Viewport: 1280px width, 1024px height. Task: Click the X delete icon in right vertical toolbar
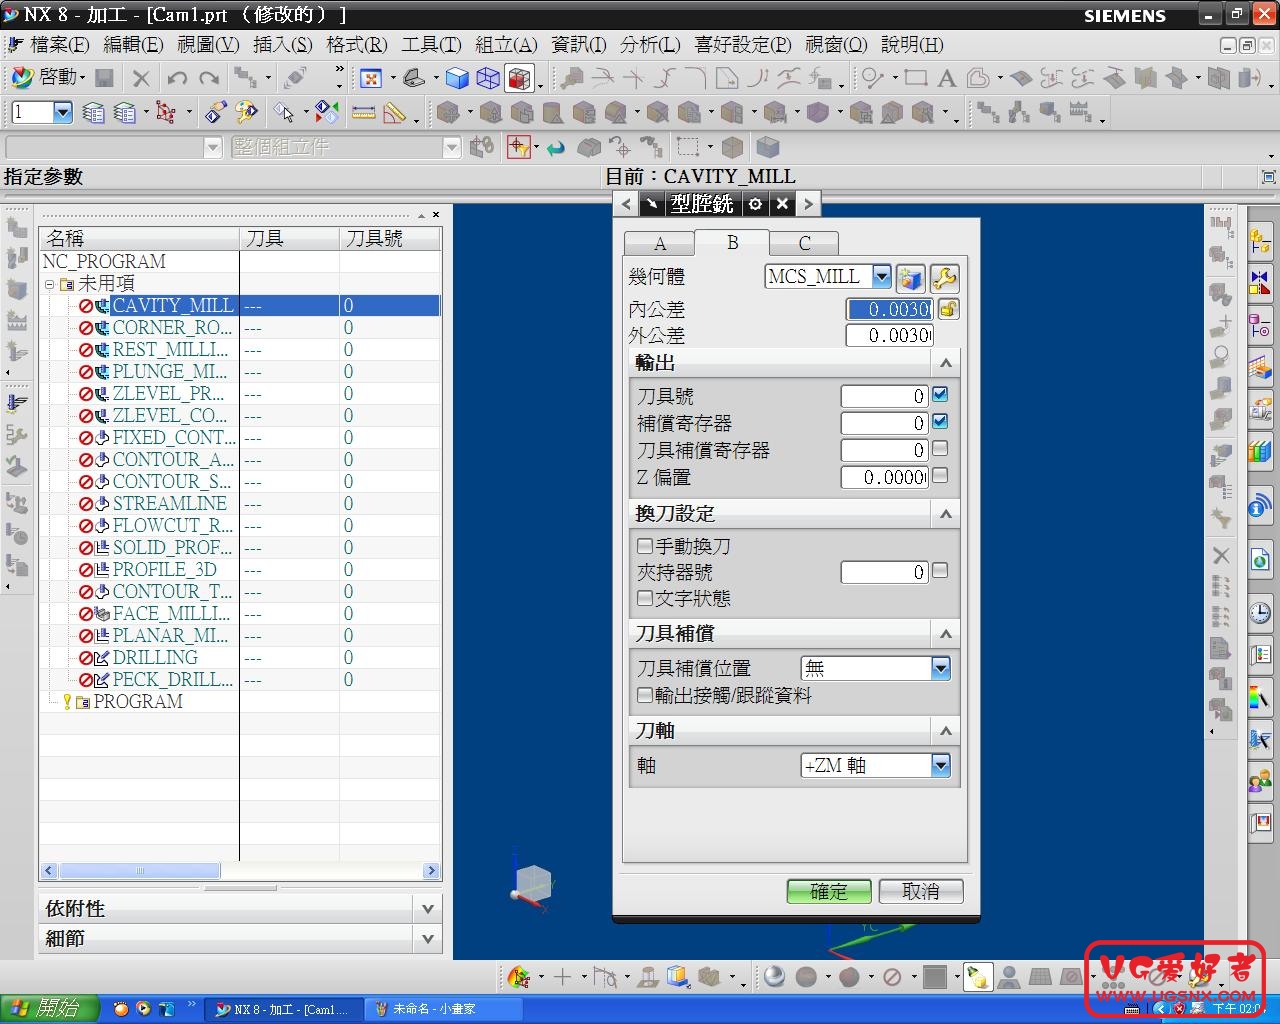(x=1221, y=555)
